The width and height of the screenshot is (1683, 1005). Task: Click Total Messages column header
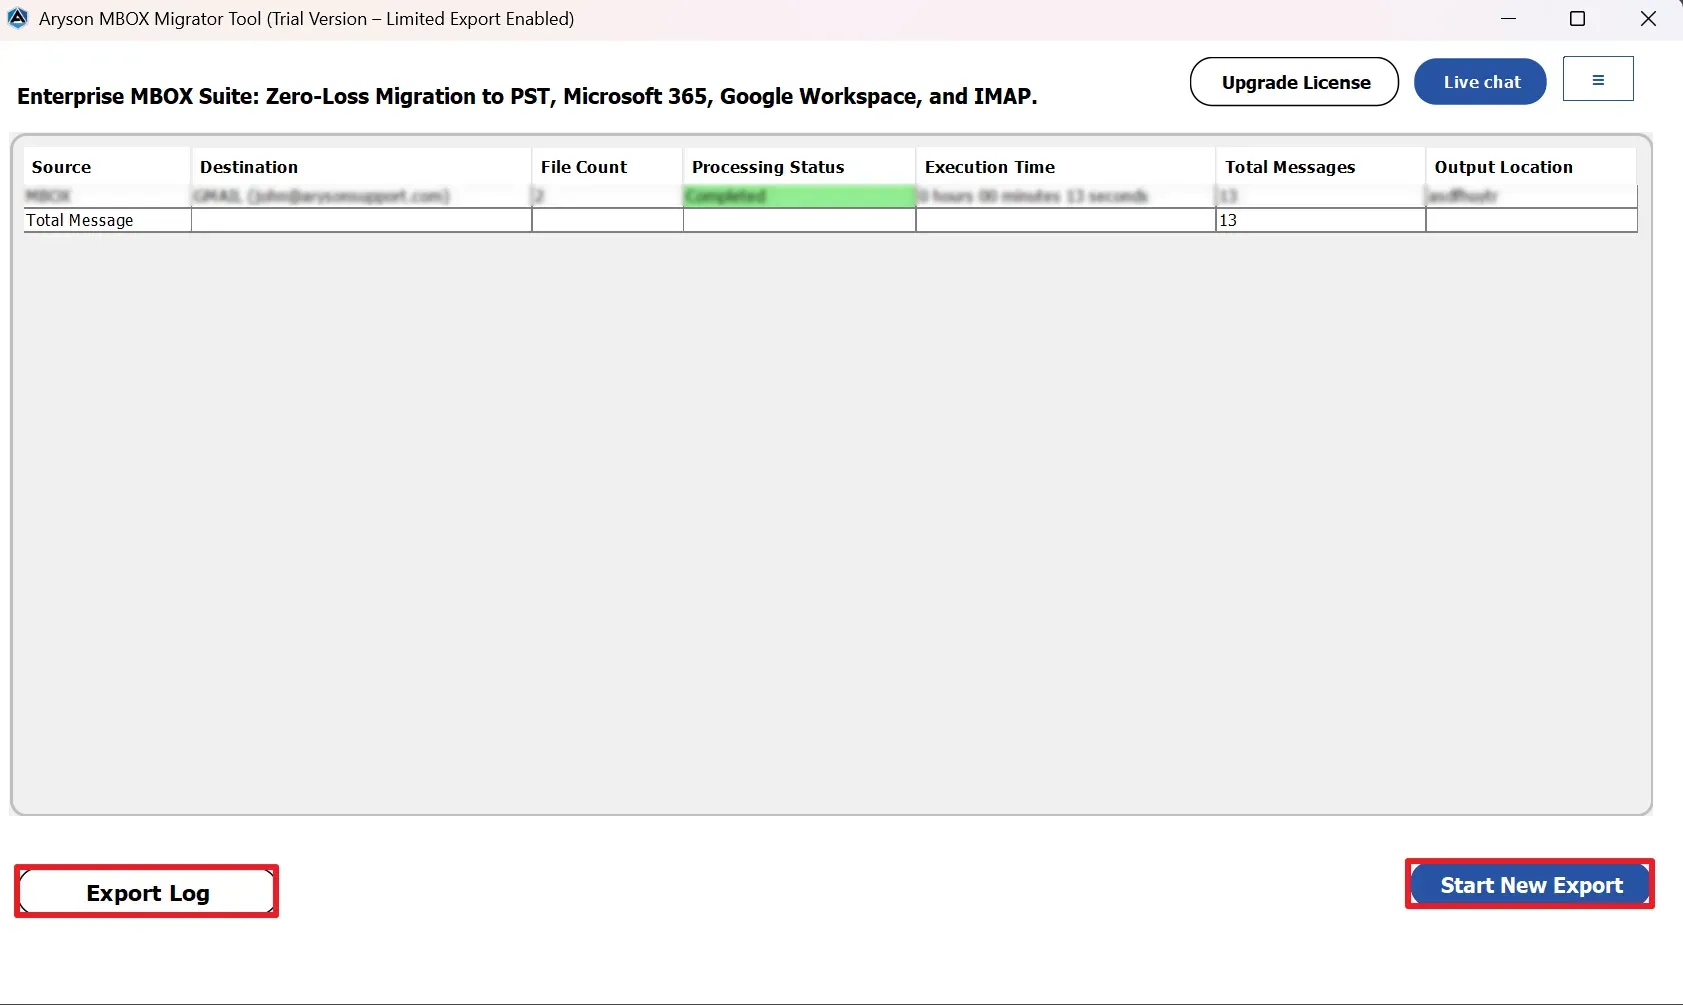coord(1321,167)
